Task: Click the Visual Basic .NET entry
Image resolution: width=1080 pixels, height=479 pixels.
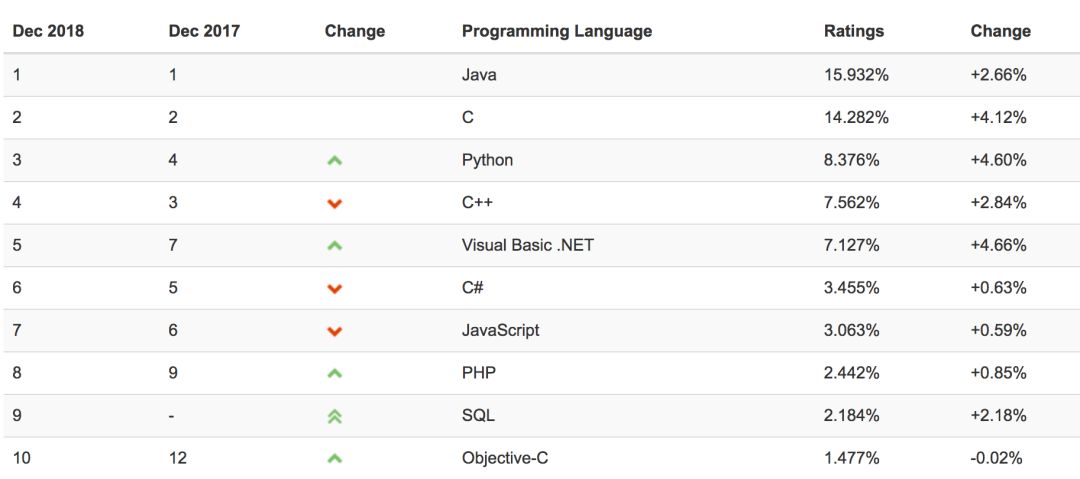Action: point(528,245)
